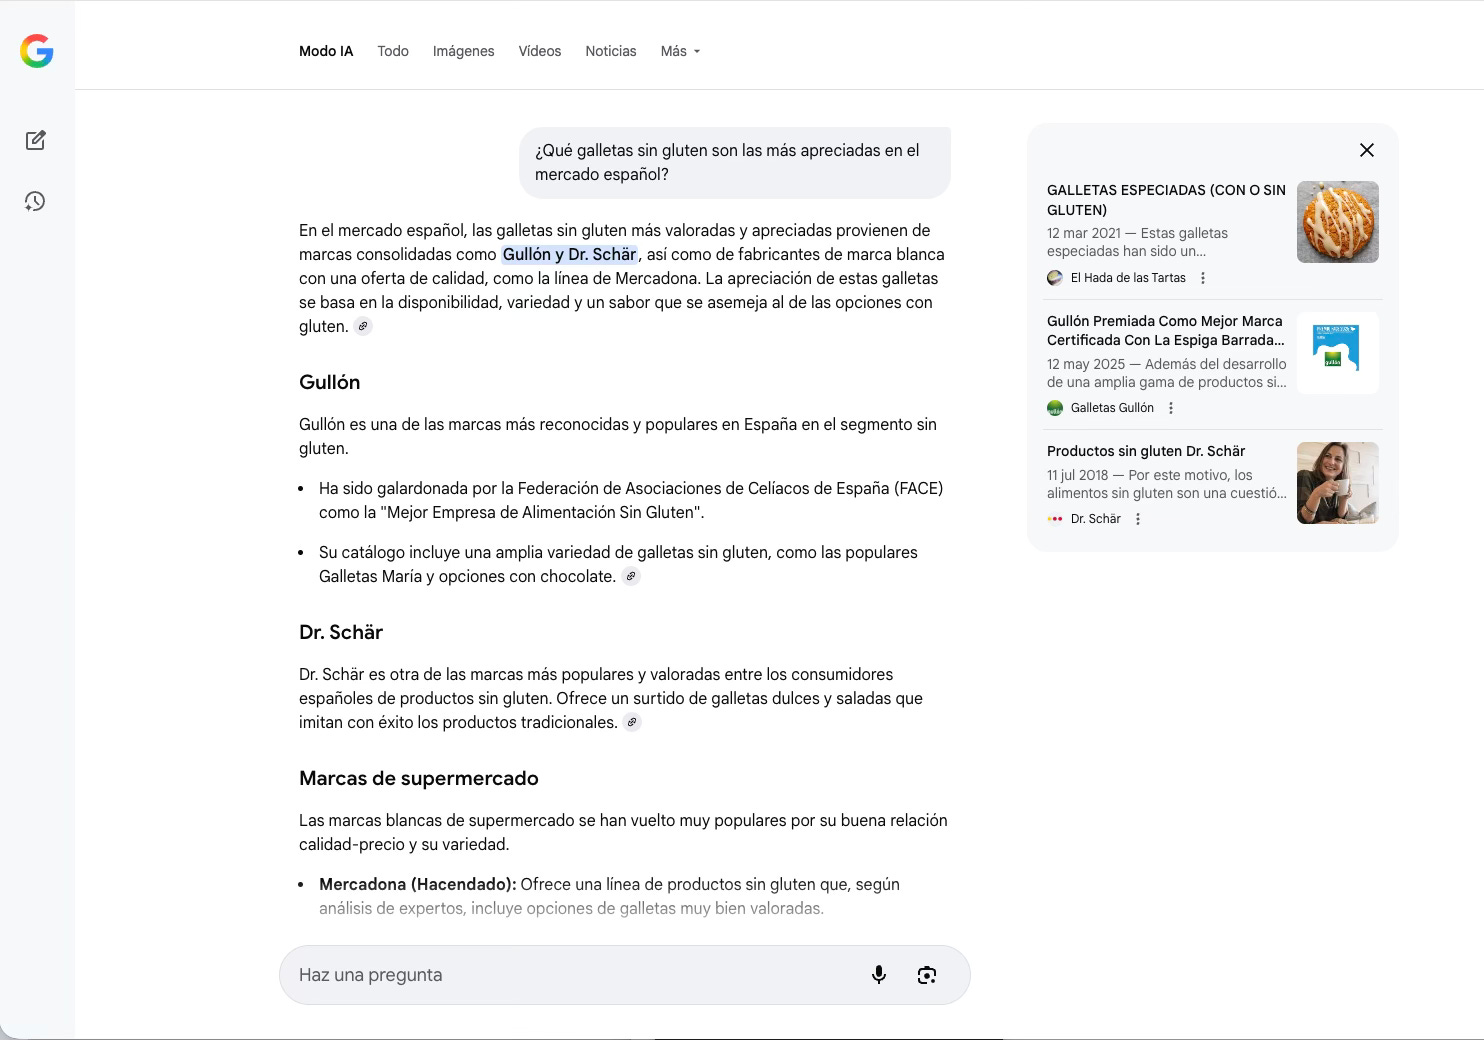The width and height of the screenshot is (1484, 1040).
Task: Click the Galletas Gullón source name
Action: click(1112, 408)
